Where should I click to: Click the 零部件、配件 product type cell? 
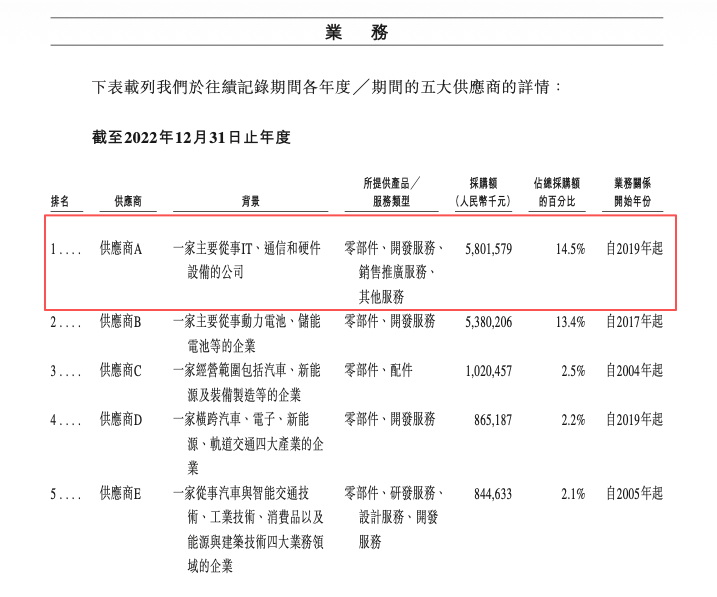coord(378,371)
